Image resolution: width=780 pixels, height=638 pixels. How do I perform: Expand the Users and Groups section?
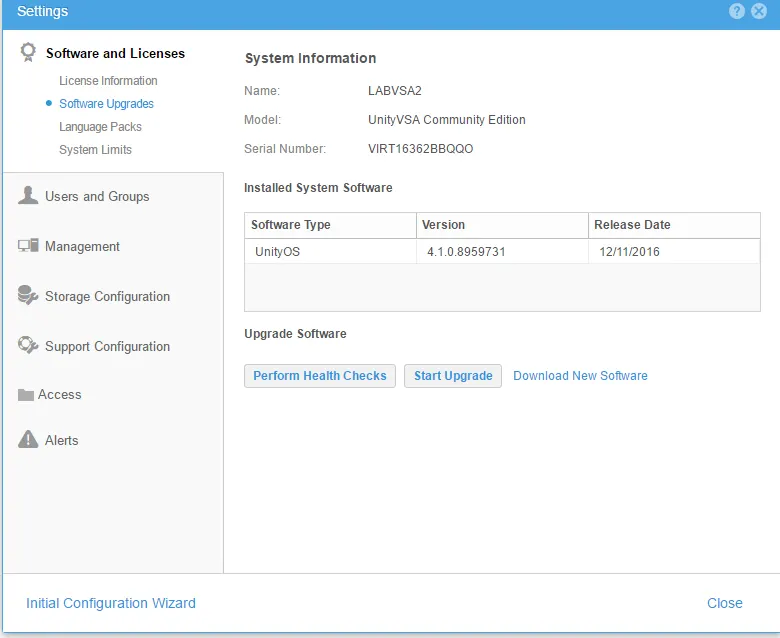(x=97, y=196)
